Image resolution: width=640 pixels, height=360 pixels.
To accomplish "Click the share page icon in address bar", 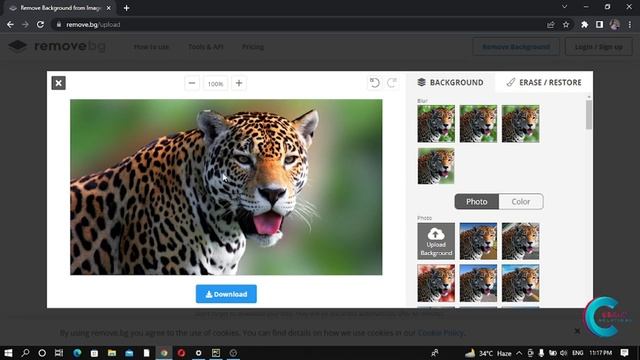I will tap(551, 24).
